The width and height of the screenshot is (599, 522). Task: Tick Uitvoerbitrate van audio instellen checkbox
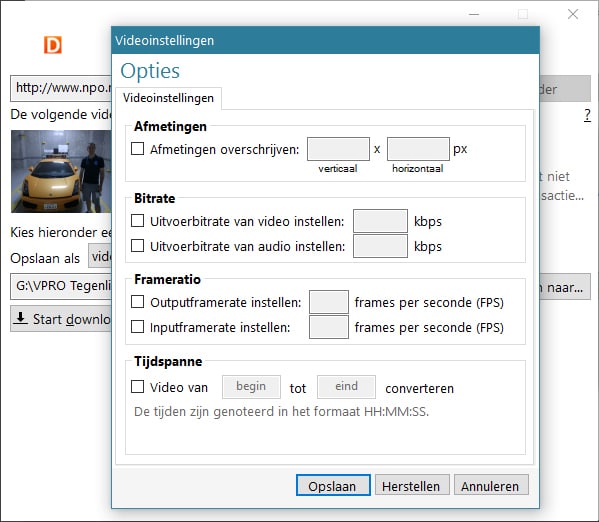click(138, 246)
